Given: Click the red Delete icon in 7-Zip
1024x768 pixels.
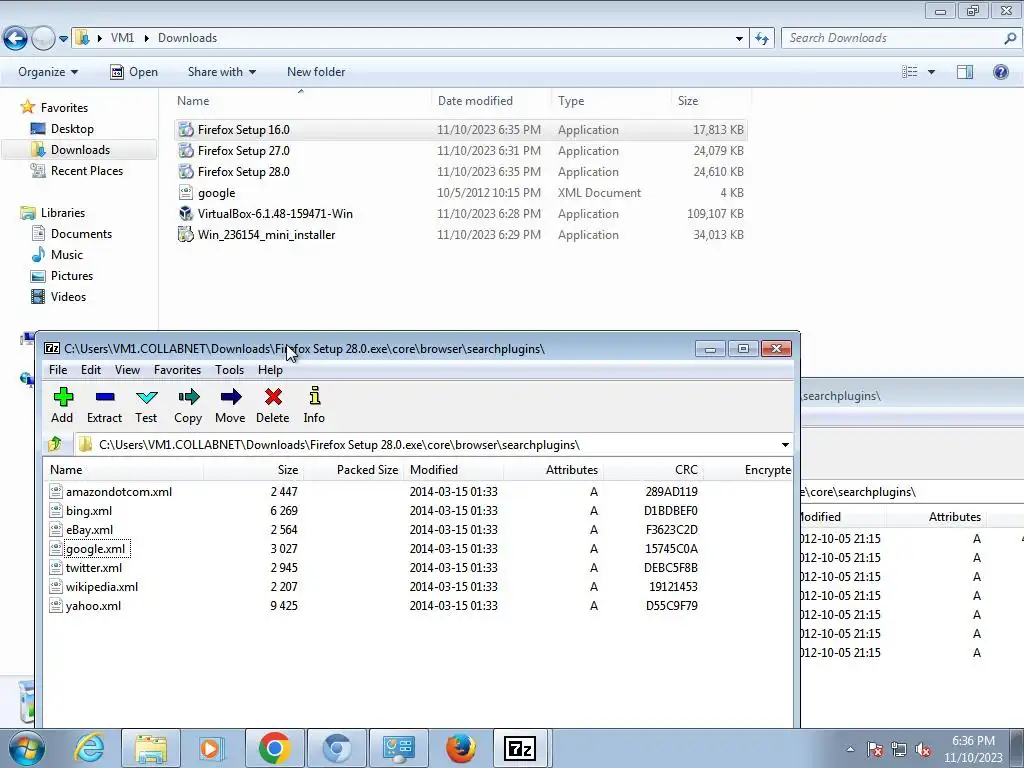Looking at the screenshot, I should coord(273,405).
